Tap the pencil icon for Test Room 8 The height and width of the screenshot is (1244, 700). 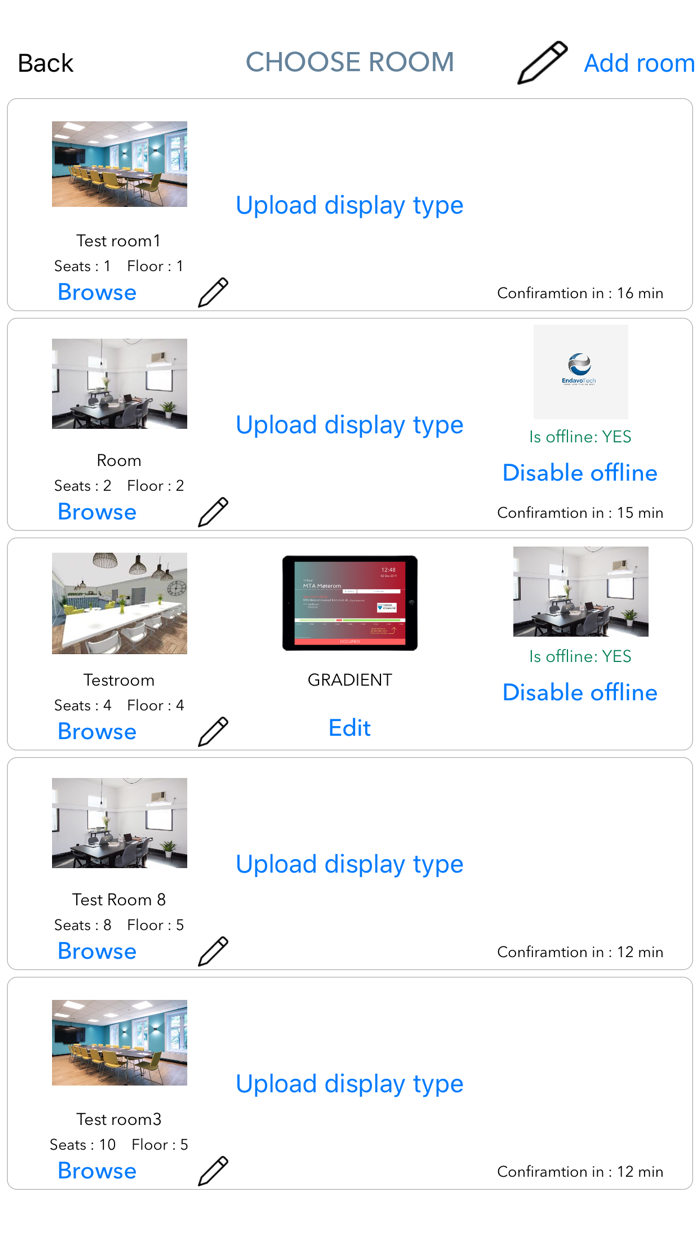tap(213, 951)
